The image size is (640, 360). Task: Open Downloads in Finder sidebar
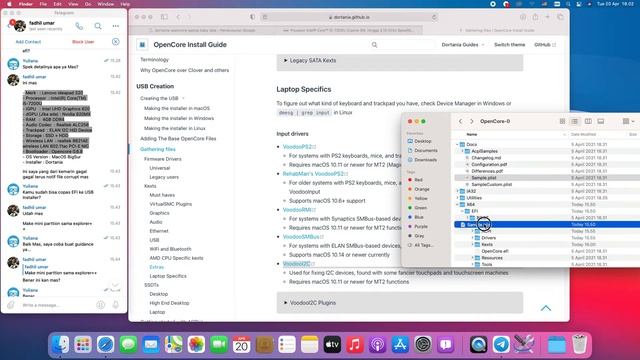click(422, 160)
